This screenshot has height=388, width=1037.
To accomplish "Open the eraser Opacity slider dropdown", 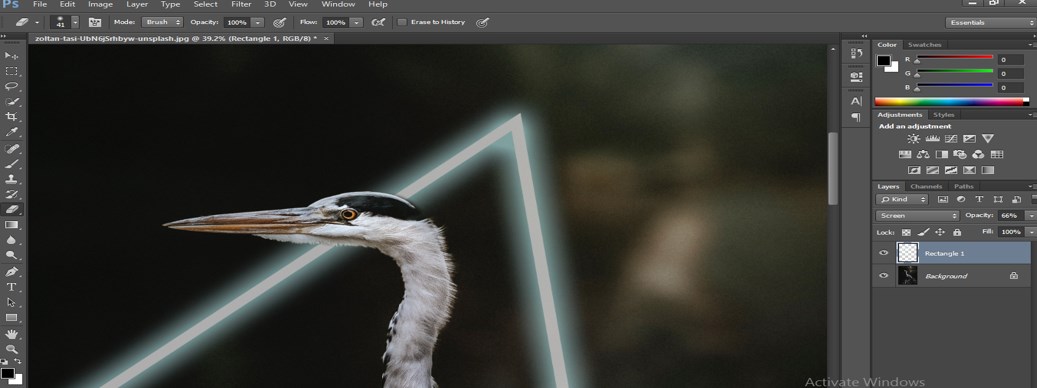I will pos(258,22).
